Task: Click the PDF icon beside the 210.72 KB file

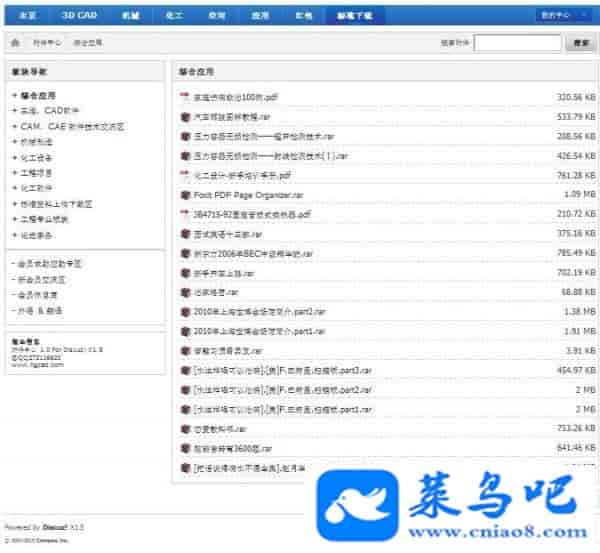Action: 185,214
